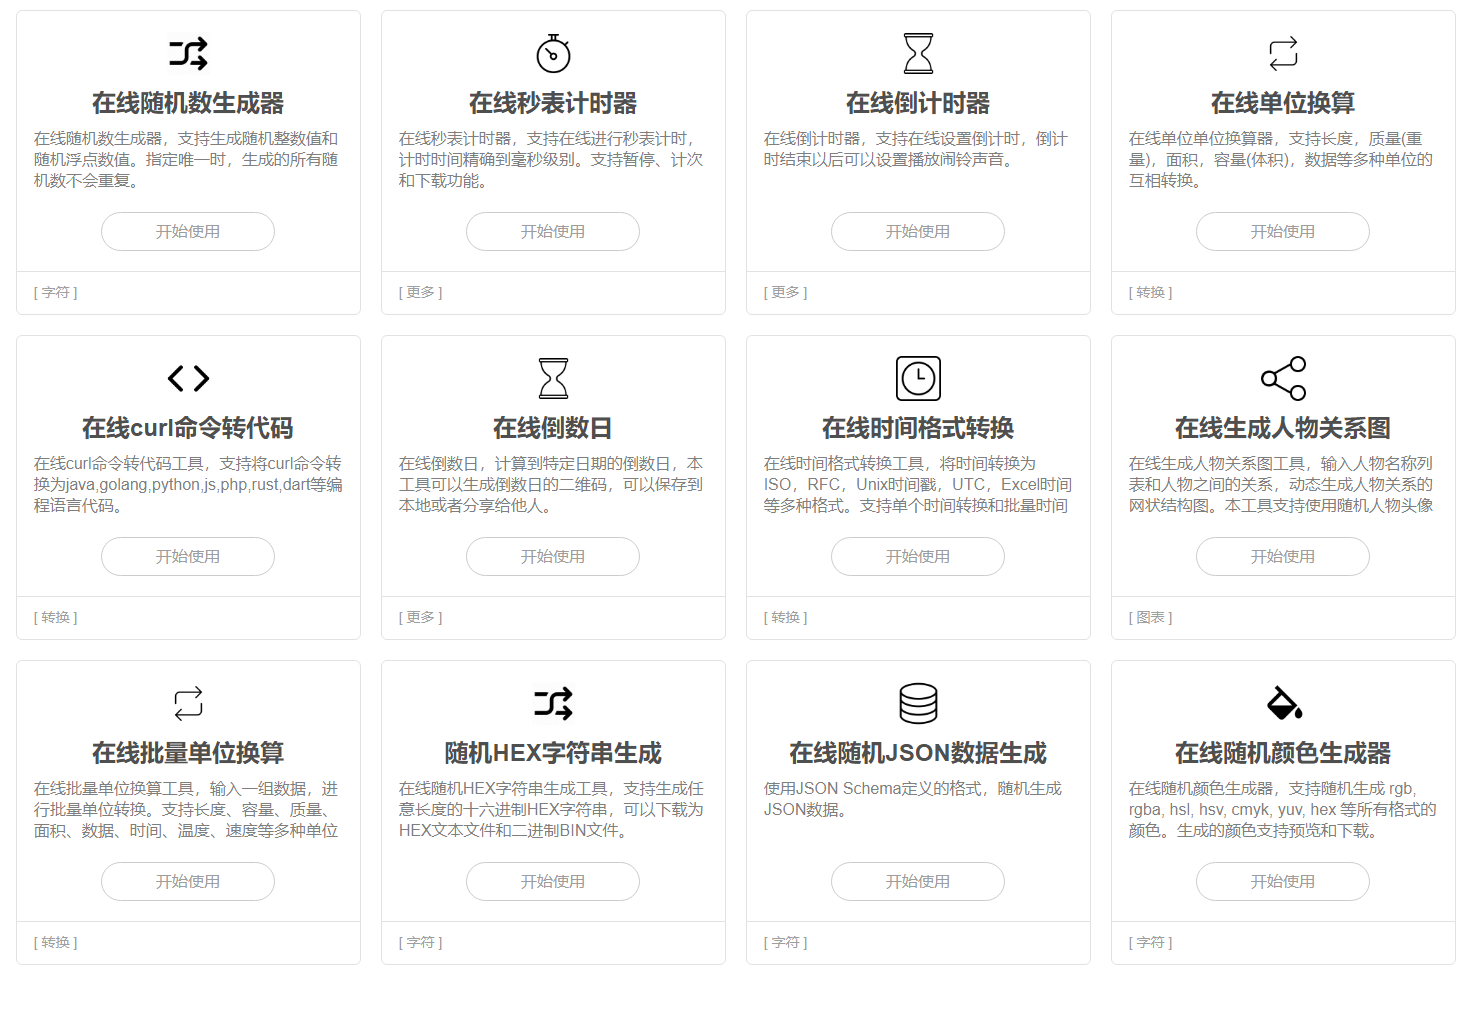Click the [字符] tag under 在线随机数生成器
The width and height of the screenshot is (1475, 1012).
(55, 292)
